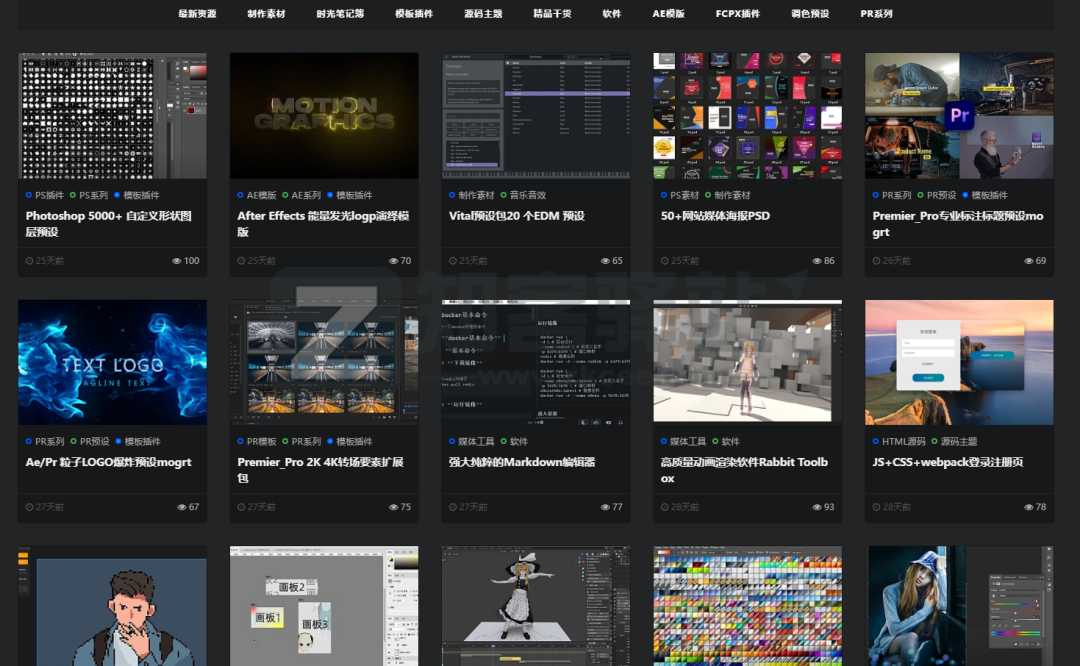
Task: Click the clock icon on the JS+CSS+webpack card
Action: click(x=877, y=507)
